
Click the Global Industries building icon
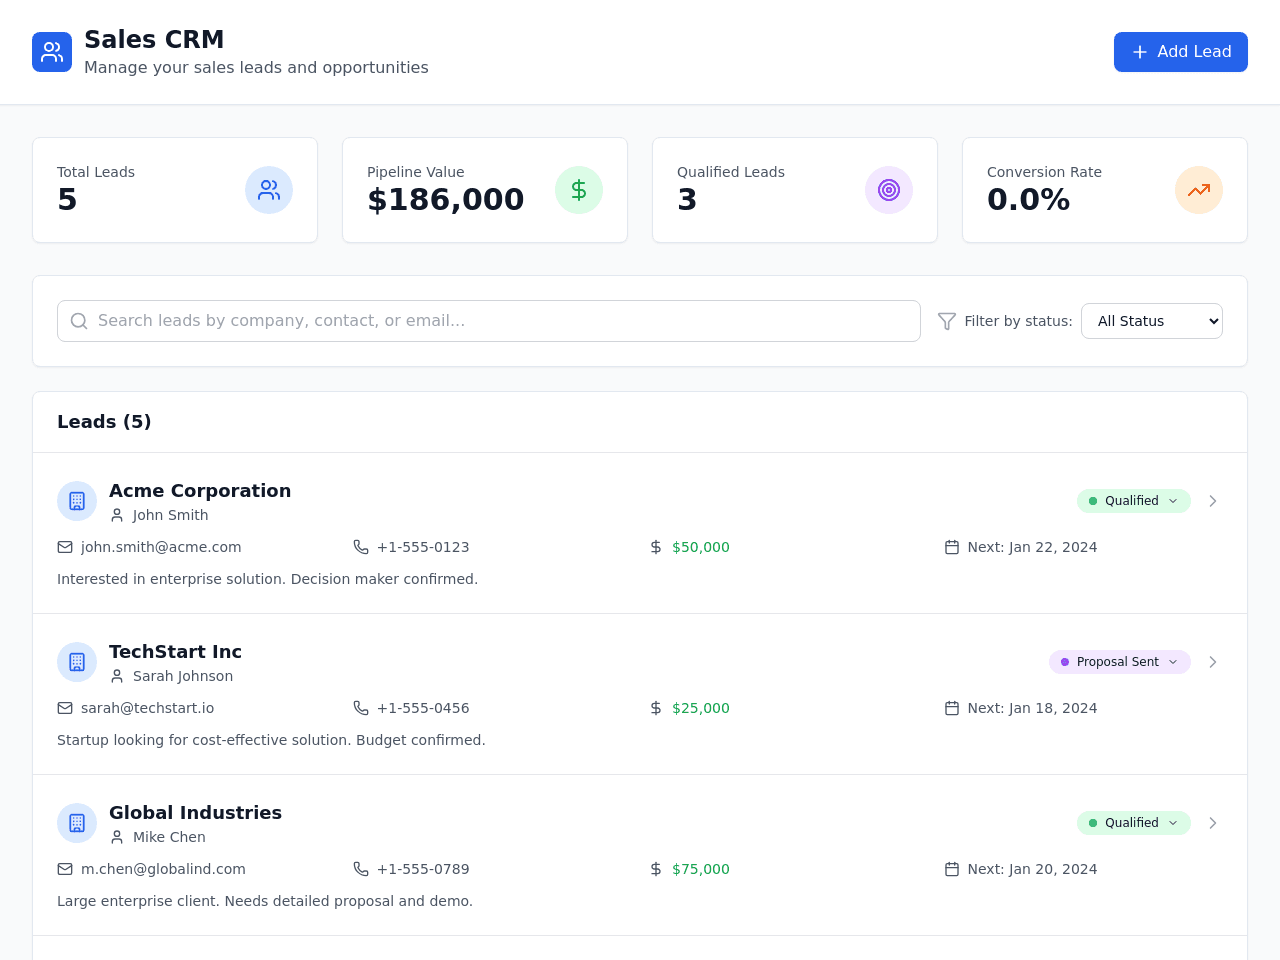pyautogui.click(x=77, y=823)
